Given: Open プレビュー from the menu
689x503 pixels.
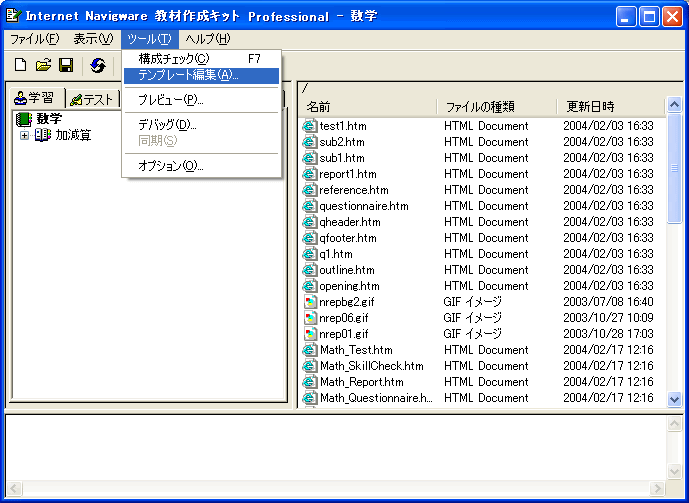Looking at the screenshot, I should coord(170,100).
